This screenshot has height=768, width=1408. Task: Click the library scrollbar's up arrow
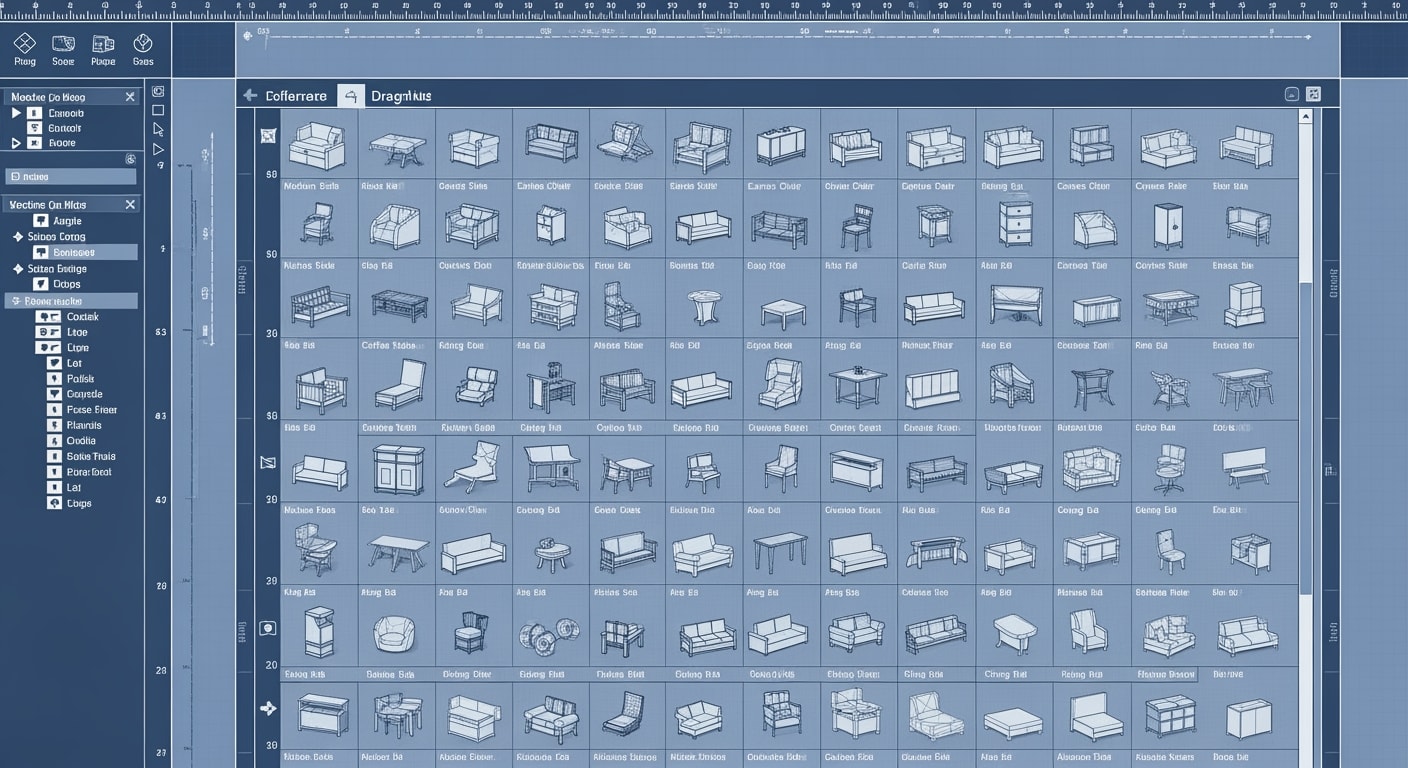pos(1305,117)
